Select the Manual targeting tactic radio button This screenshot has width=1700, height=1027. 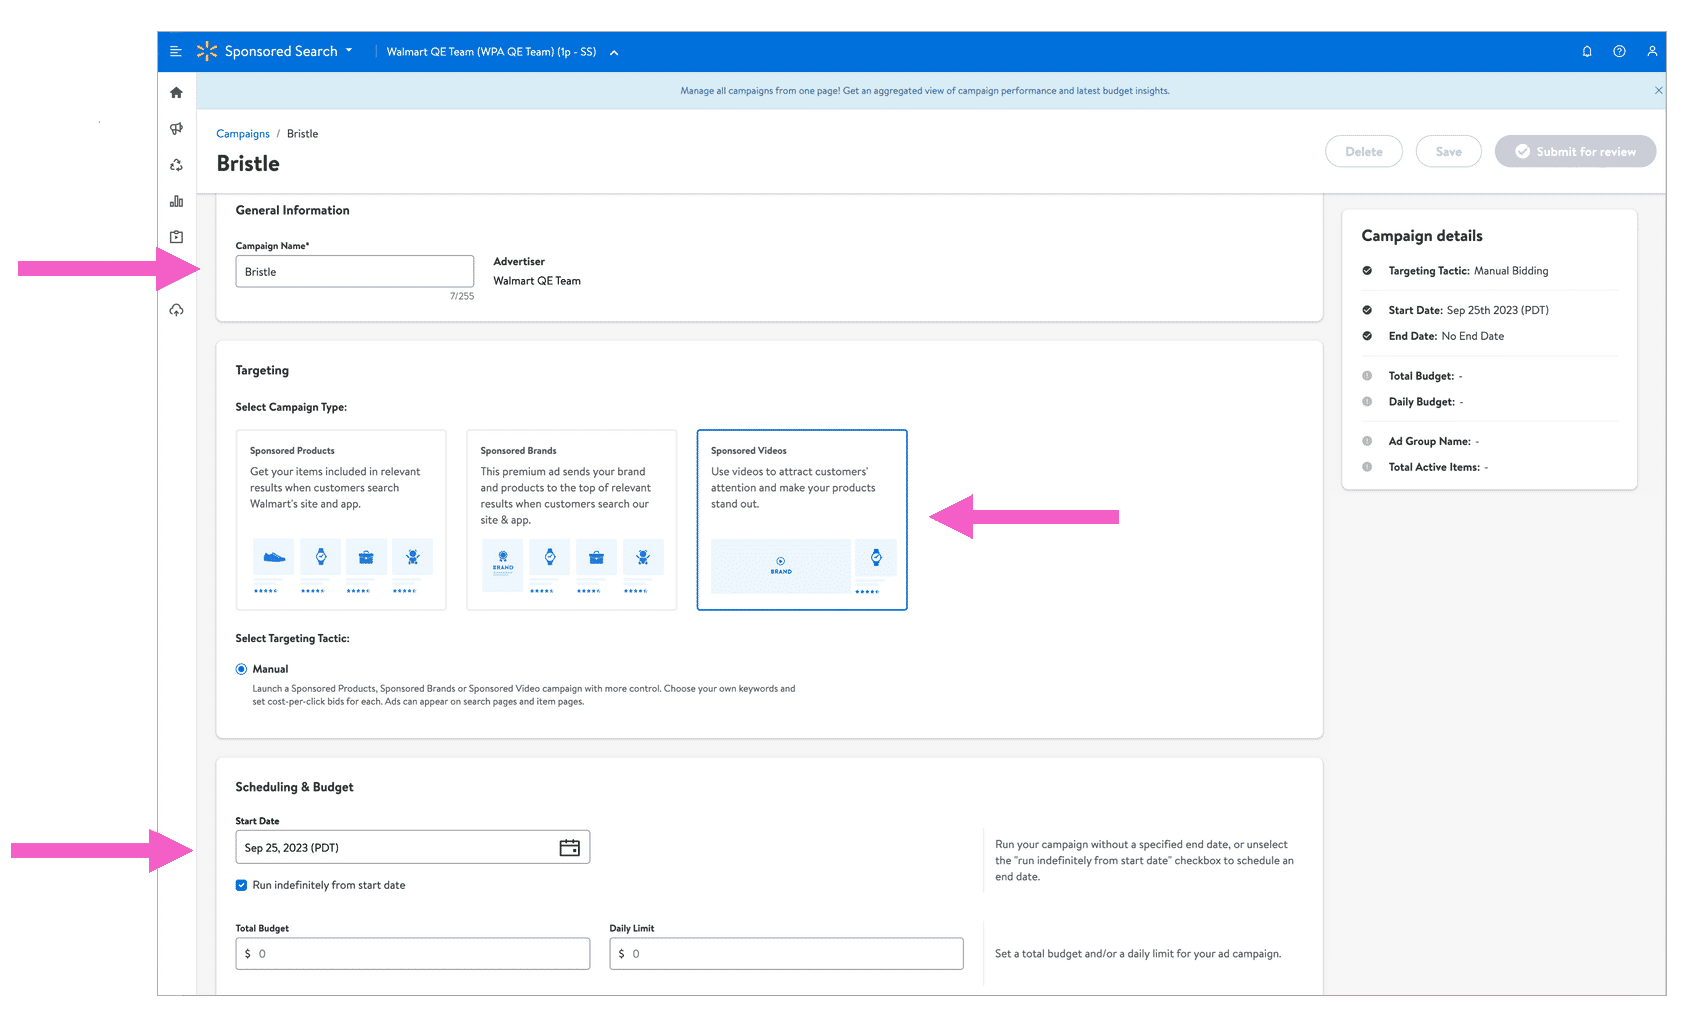pos(242,669)
